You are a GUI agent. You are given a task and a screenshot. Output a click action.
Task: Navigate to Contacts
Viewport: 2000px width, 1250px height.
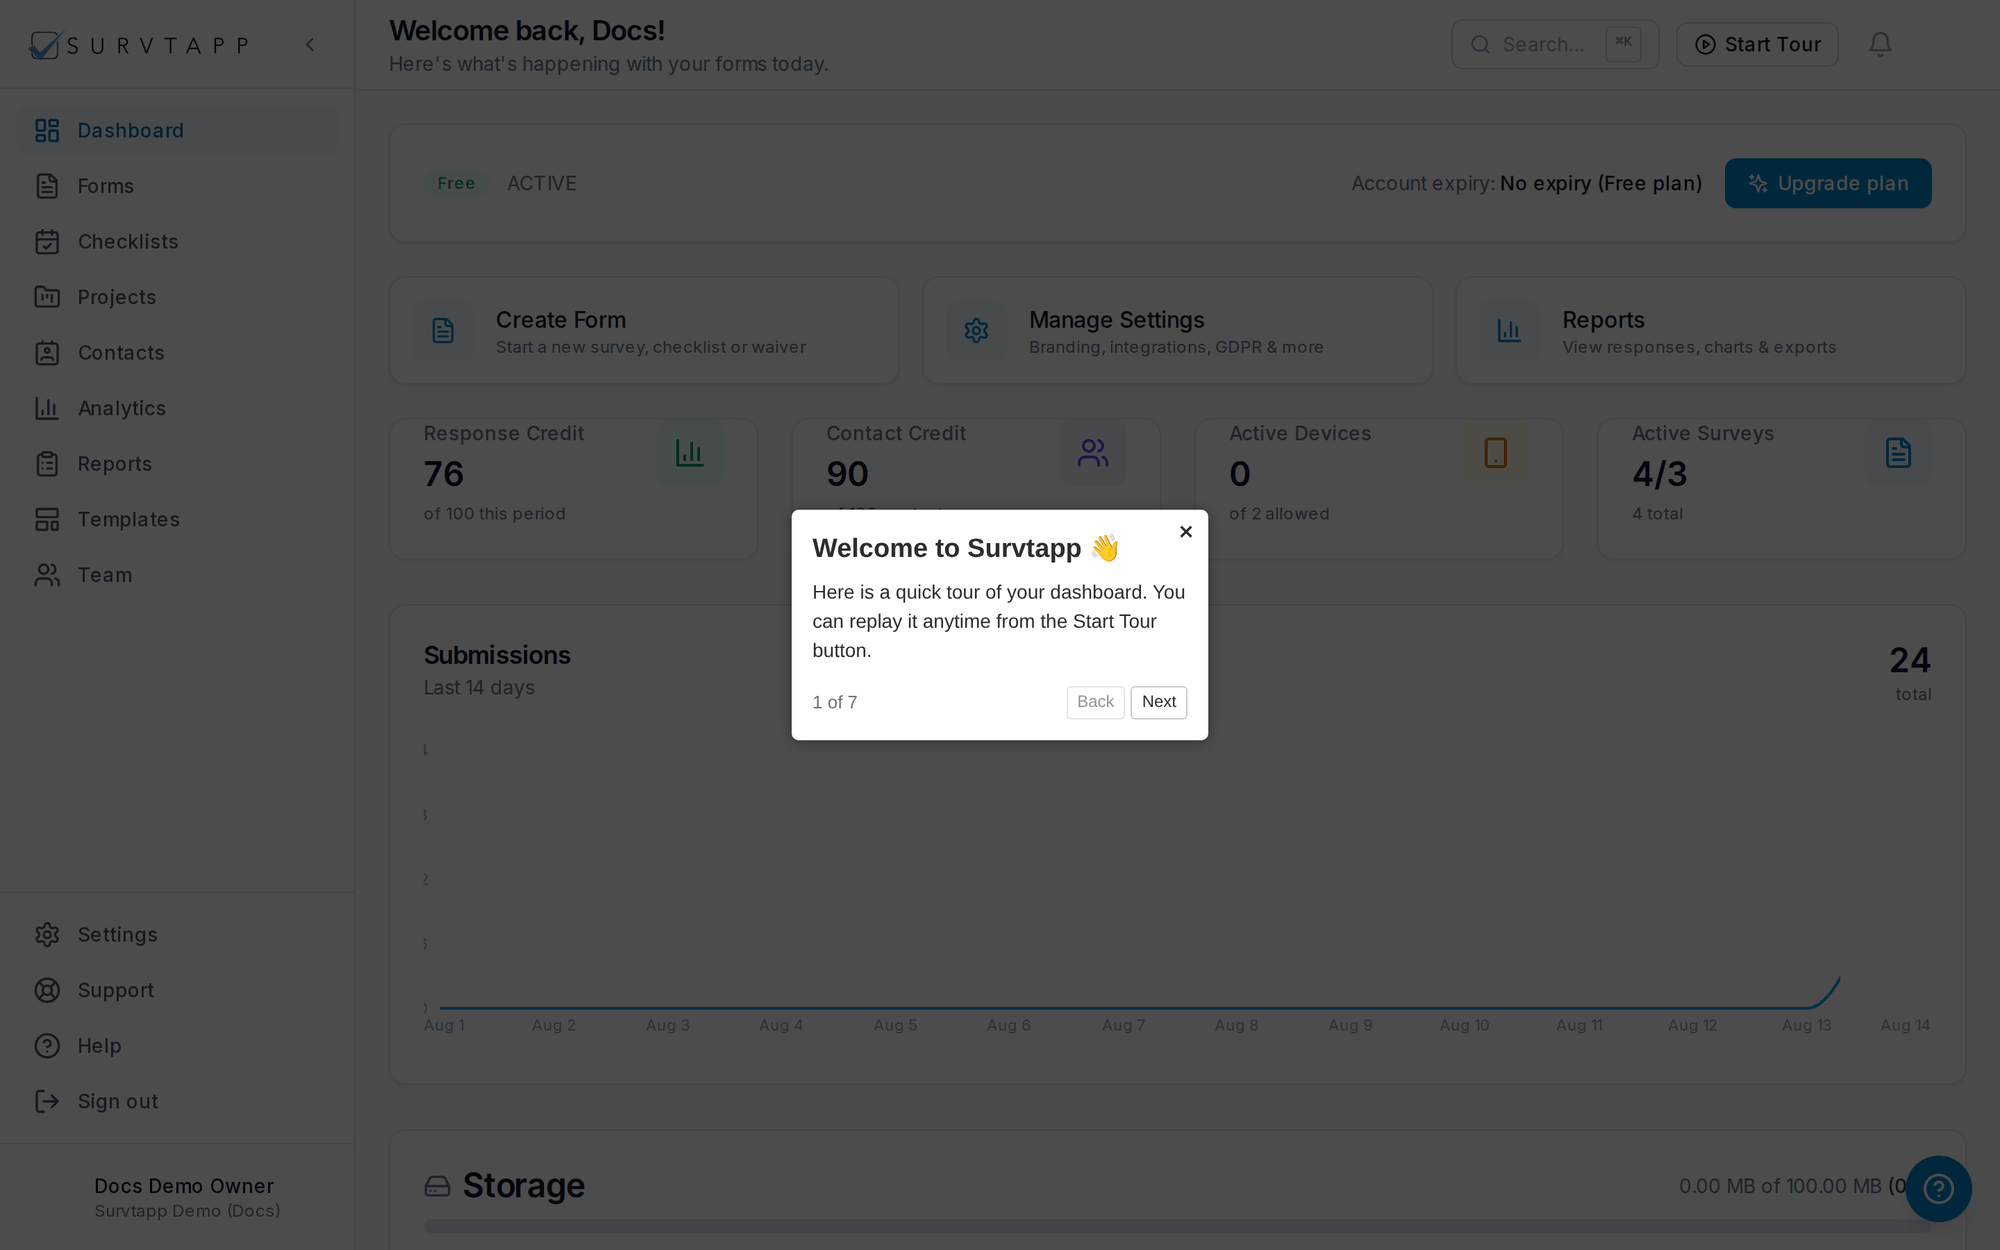coord(178,353)
